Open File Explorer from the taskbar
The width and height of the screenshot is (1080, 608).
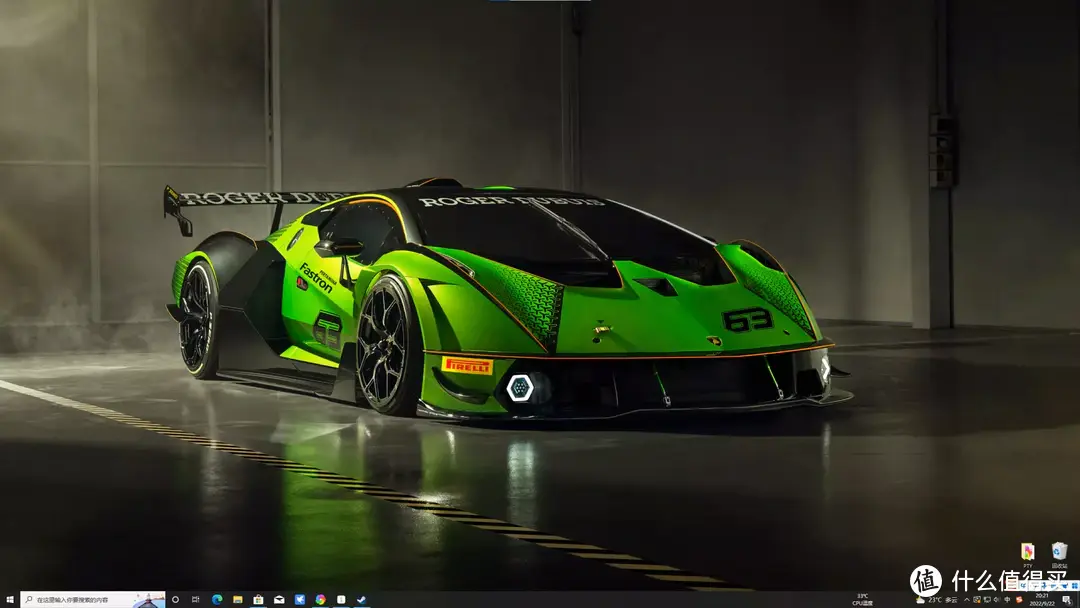point(238,600)
